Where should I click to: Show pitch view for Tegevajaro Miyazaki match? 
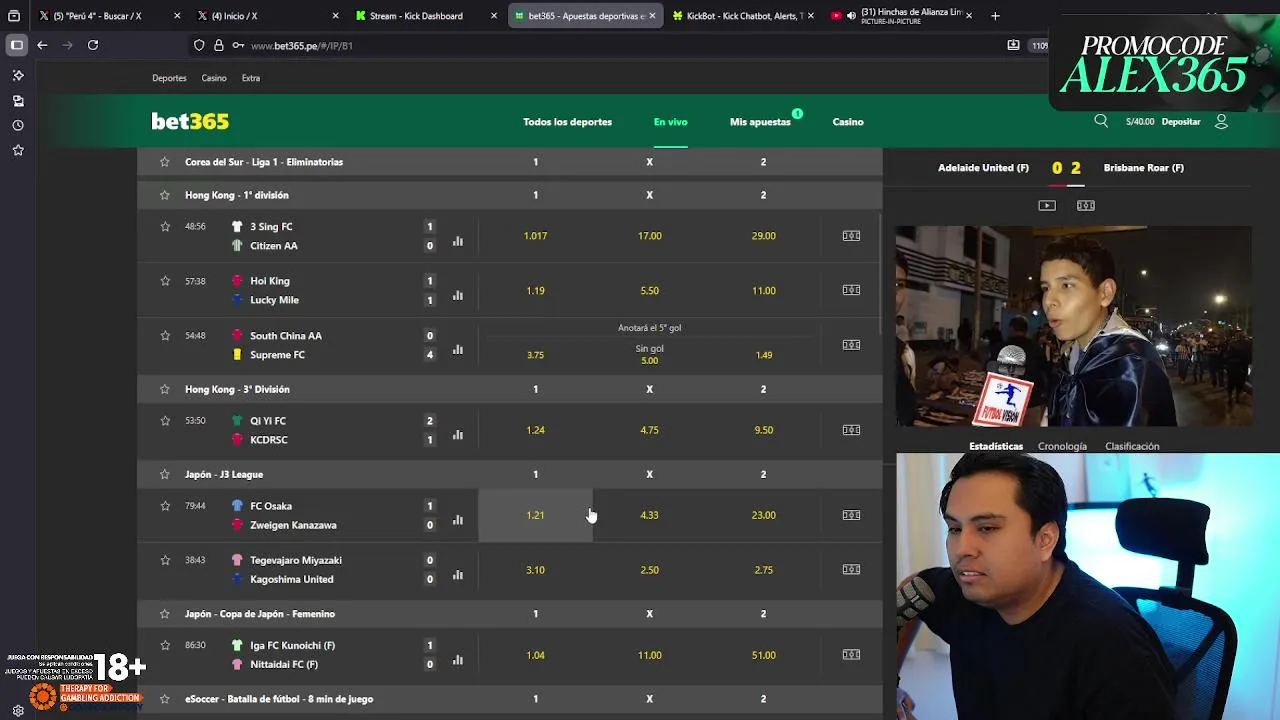coord(851,570)
